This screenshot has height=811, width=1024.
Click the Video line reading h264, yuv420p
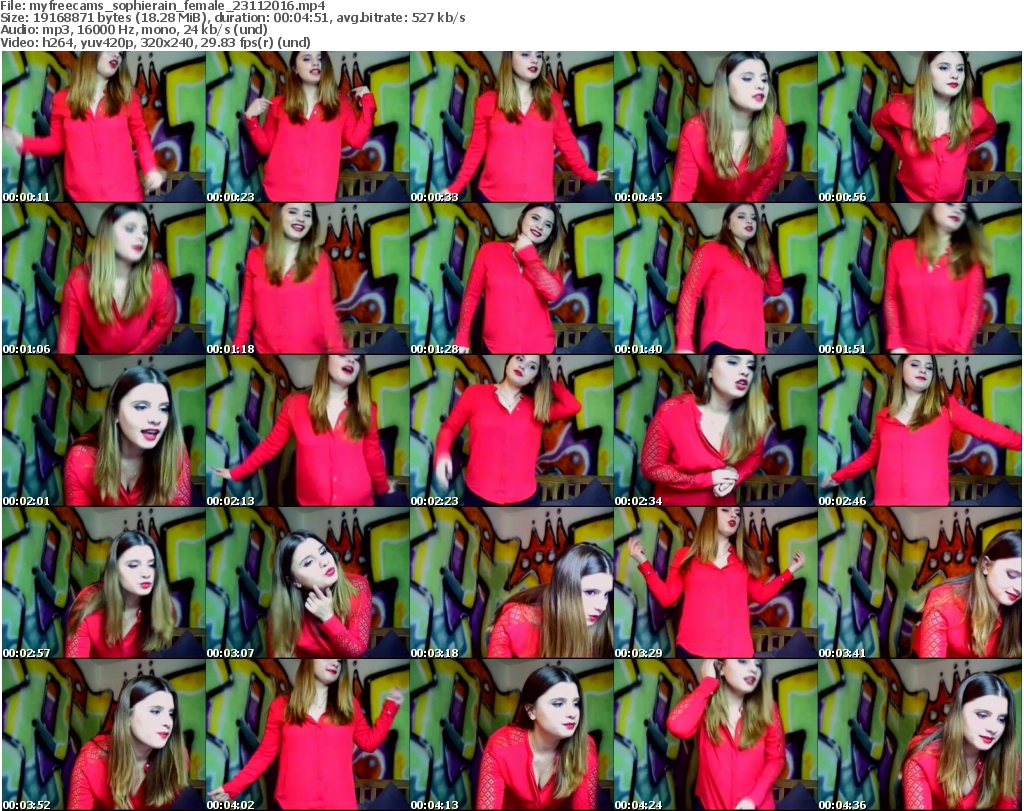155,42
